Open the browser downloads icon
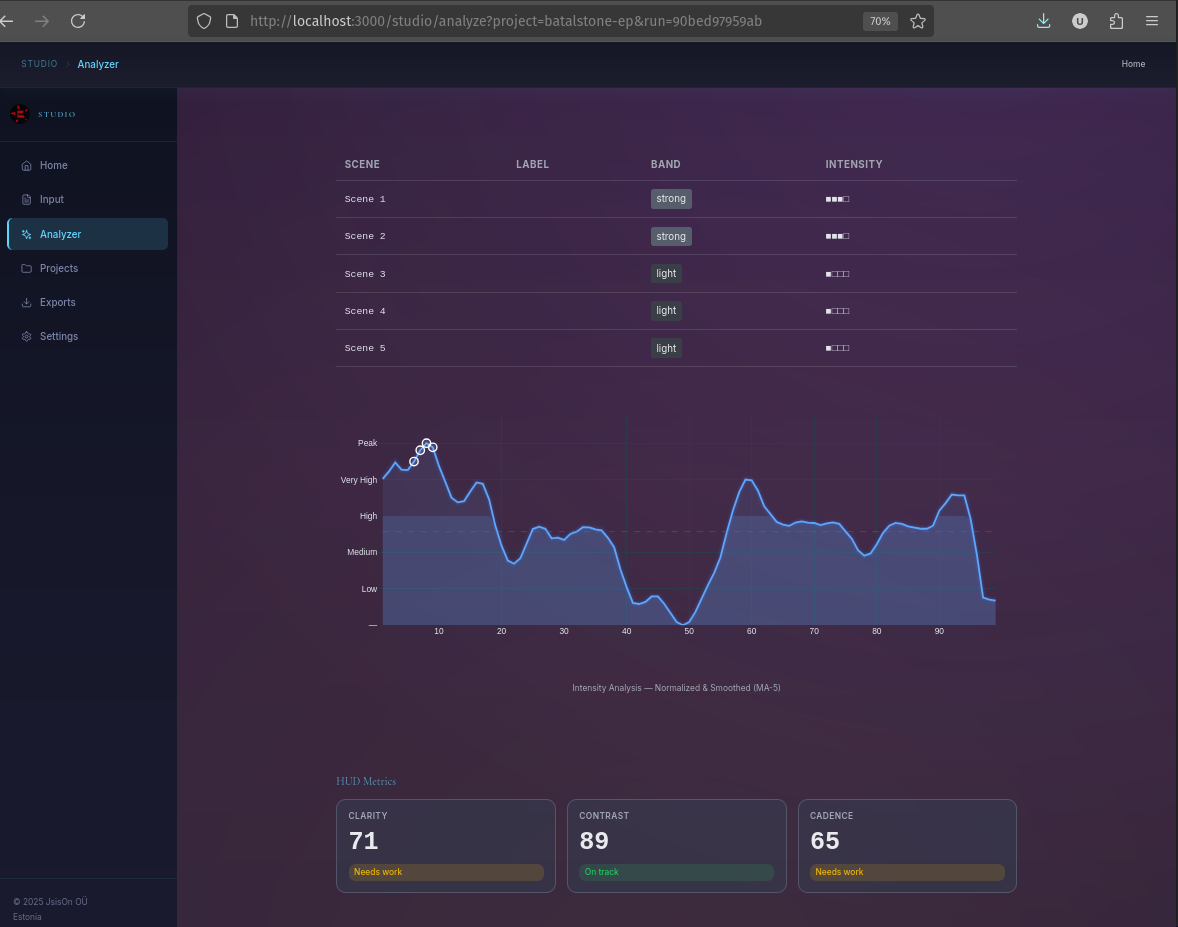Image resolution: width=1178 pixels, height=927 pixels. (1043, 20)
